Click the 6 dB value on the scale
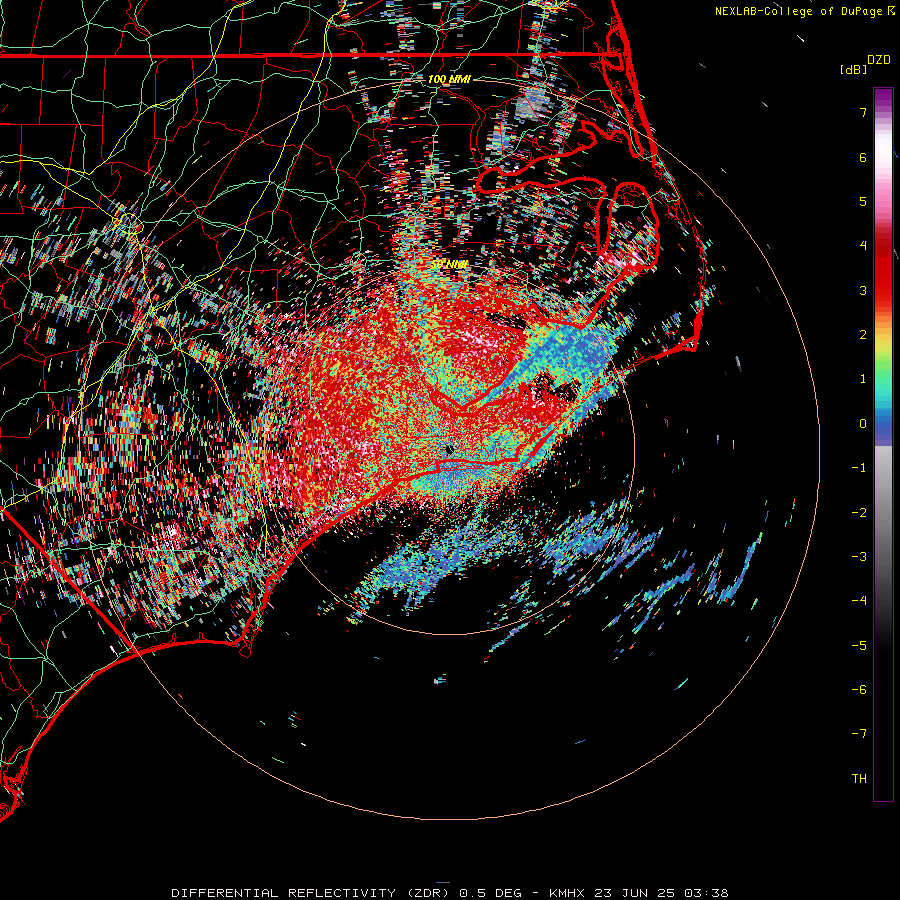This screenshot has height=900, width=900. [863, 157]
